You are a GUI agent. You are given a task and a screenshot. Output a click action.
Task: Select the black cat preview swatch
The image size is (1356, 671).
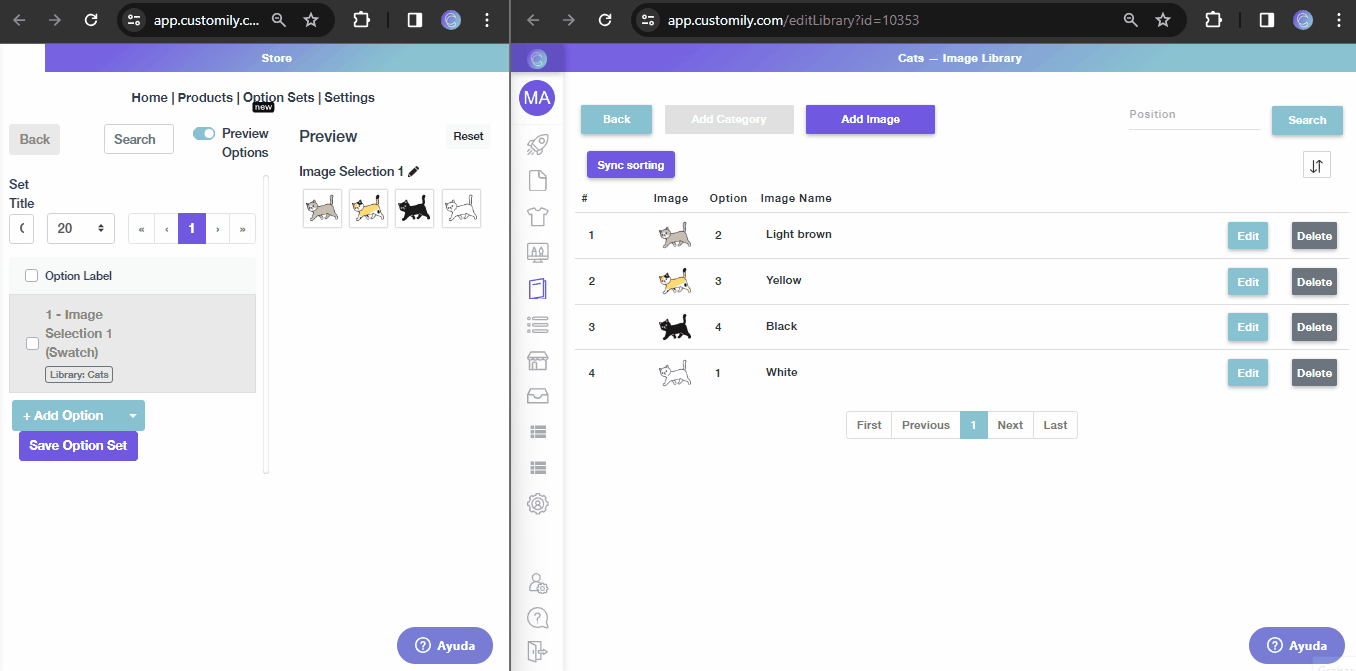point(414,208)
